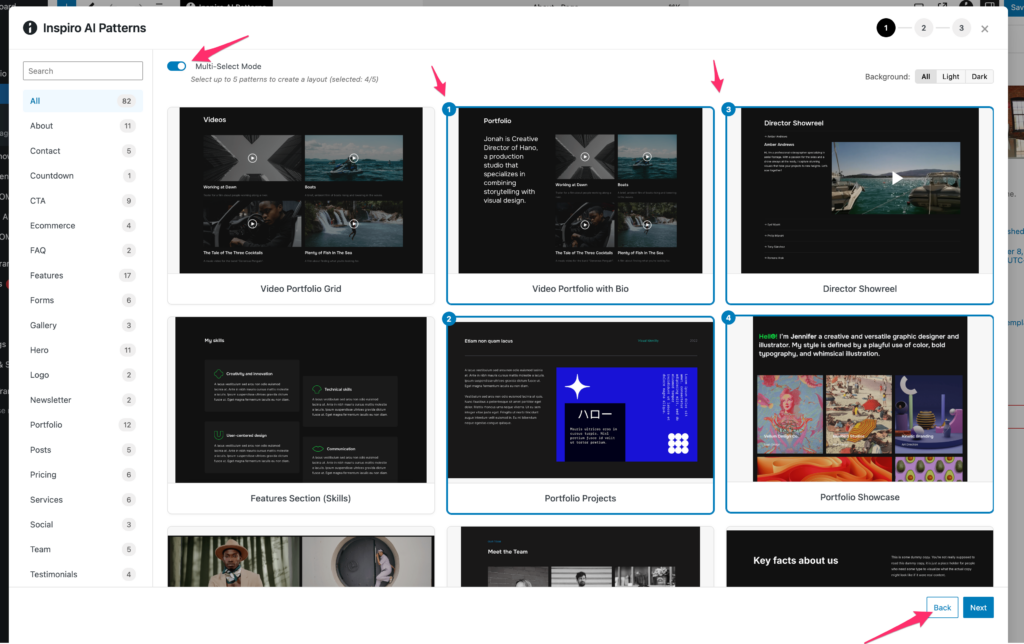1024x644 pixels.
Task: Choose the CTA category
Action: (x=83, y=201)
